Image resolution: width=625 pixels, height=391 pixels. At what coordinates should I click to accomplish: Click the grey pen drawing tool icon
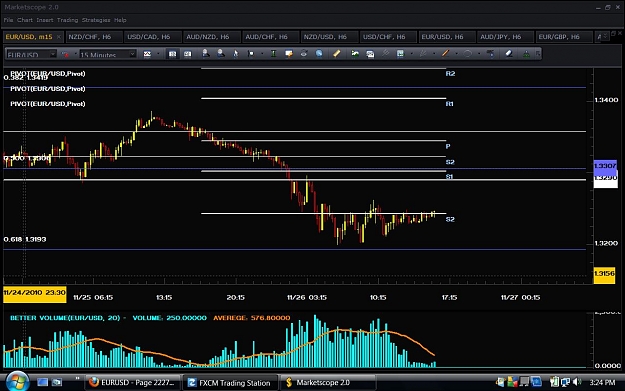pyautogui.click(x=423, y=53)
